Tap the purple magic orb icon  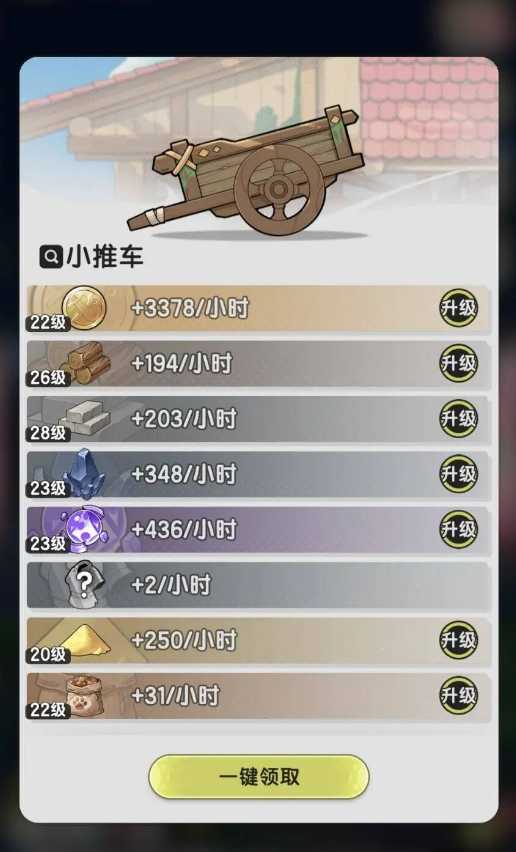85,529
